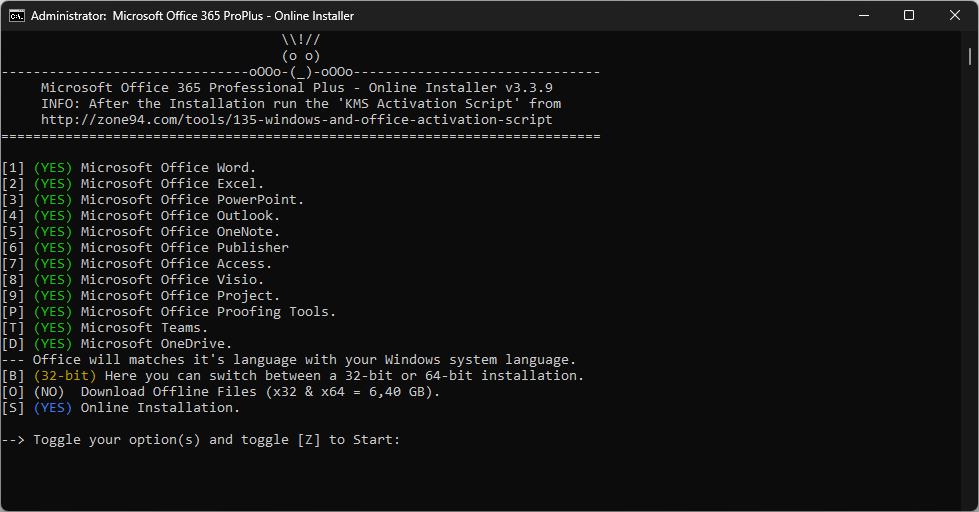Click the (YES) status next to Microsoft Office Access
The width and height of the screenshot is (979, 512).
(x=53, y=263)
